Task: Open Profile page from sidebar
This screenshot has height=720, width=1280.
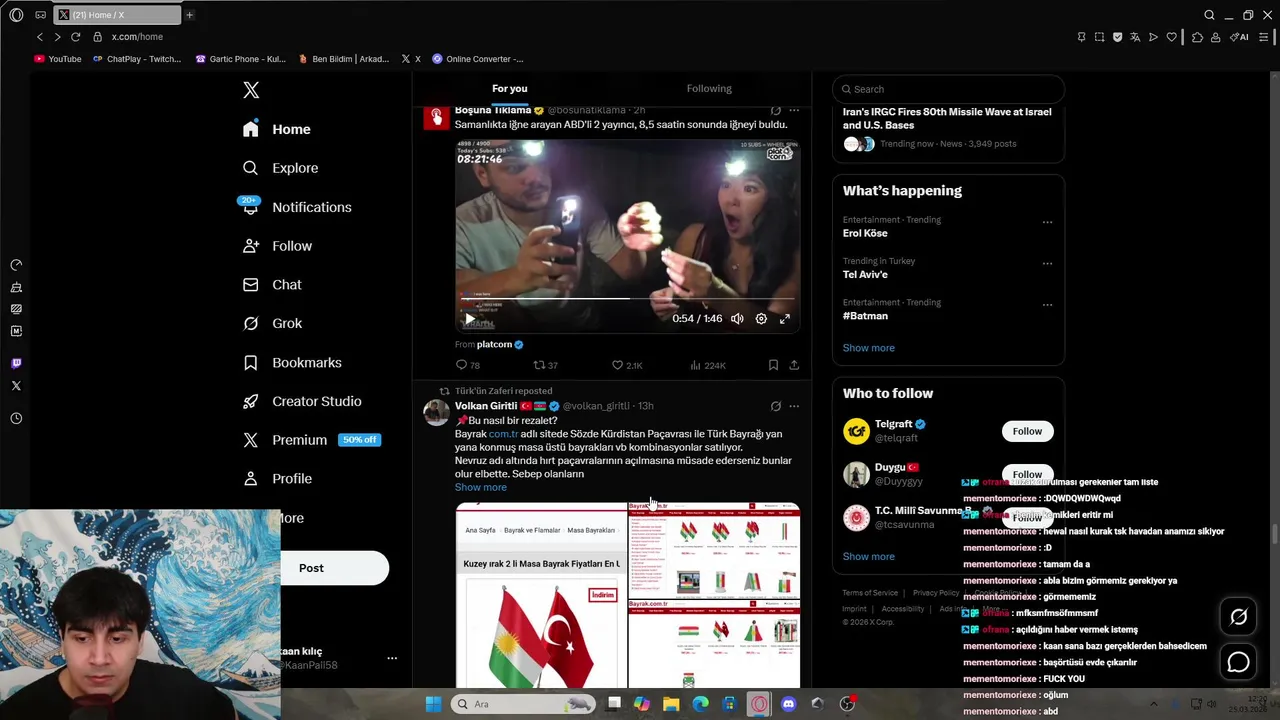Action: tap(278, 479)
